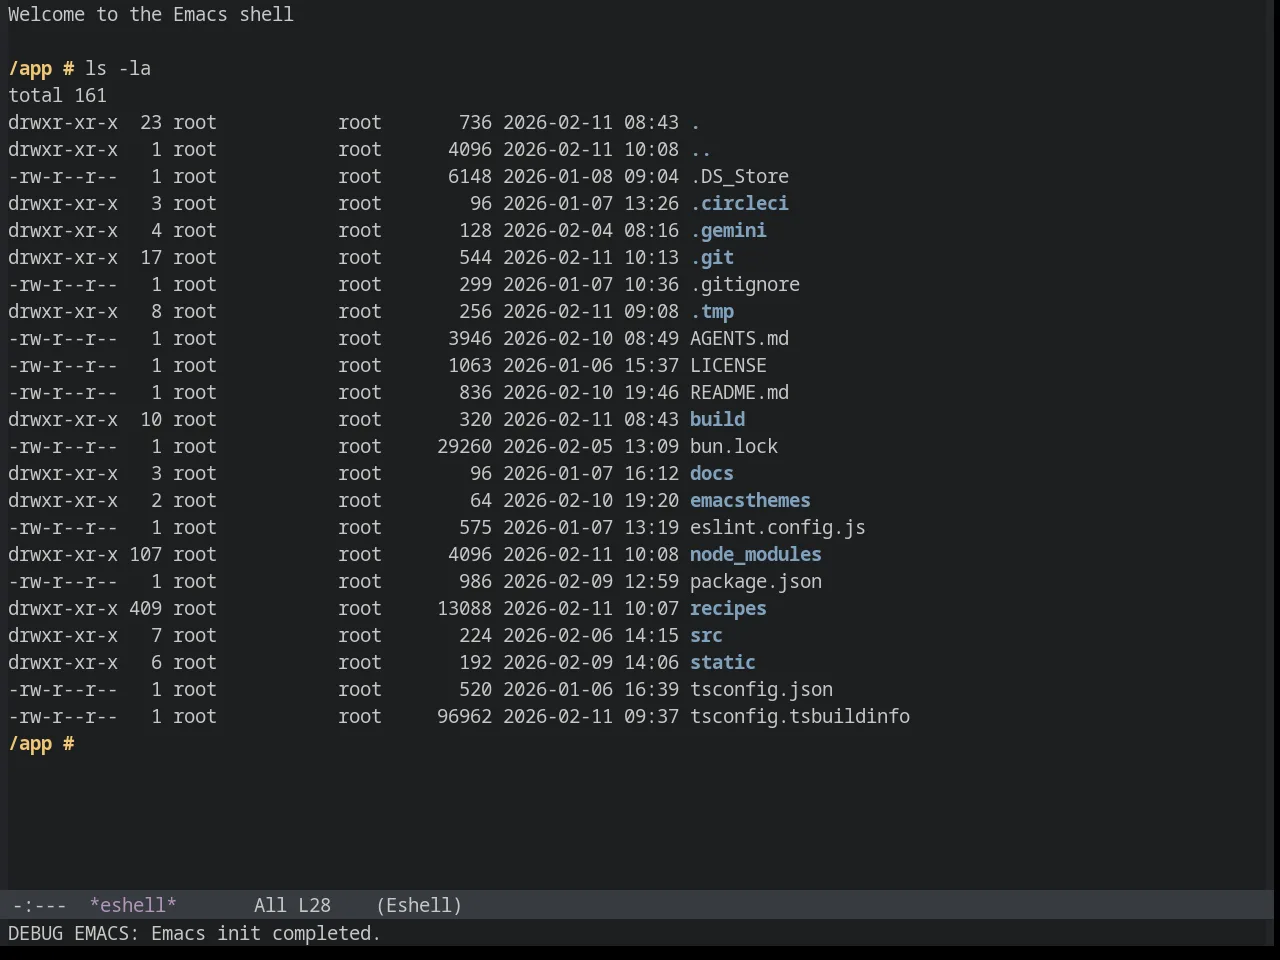The image size is (1280, 960).
Task: Click the echo area debug message
Action: tap(194, 933)
